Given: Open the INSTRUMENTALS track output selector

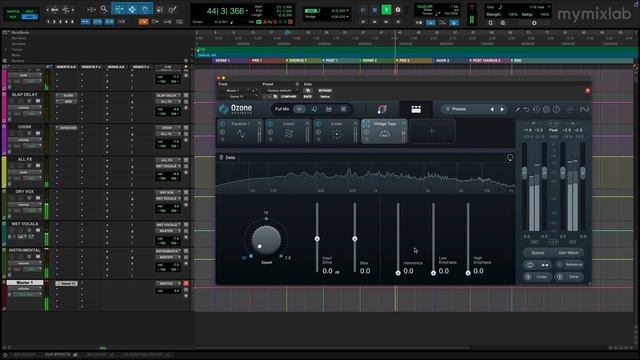Looking at the screenshot, I should tap(168, 257).
